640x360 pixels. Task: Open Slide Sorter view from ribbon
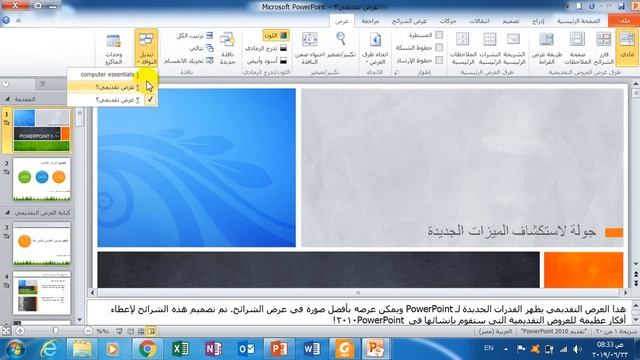[x=603, y=48]
